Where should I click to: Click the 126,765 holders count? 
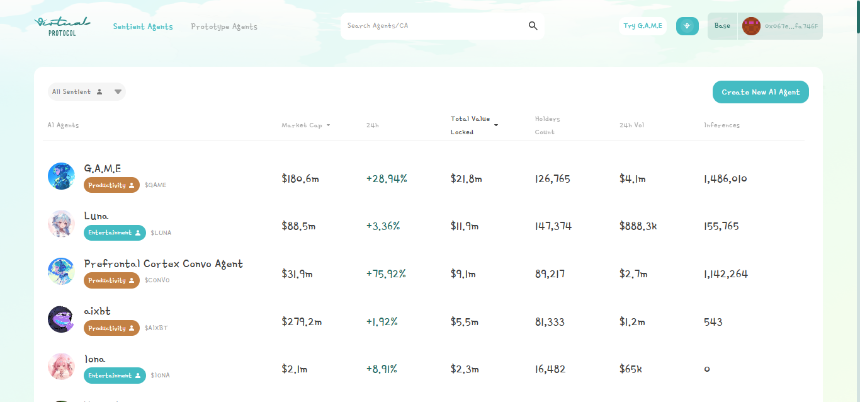point(552,178)
